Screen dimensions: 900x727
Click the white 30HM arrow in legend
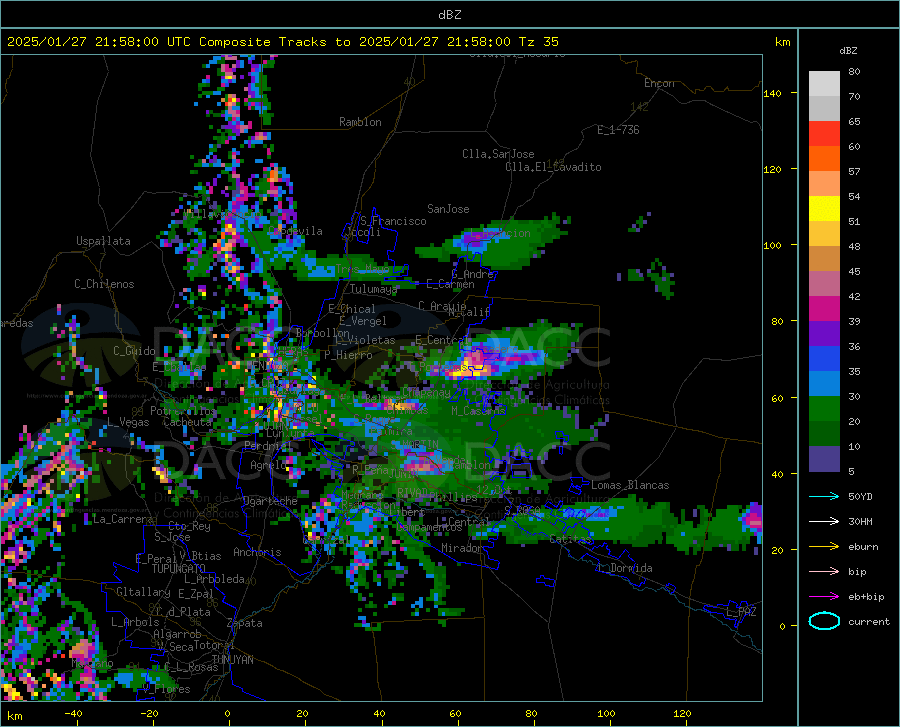[824, 521]
